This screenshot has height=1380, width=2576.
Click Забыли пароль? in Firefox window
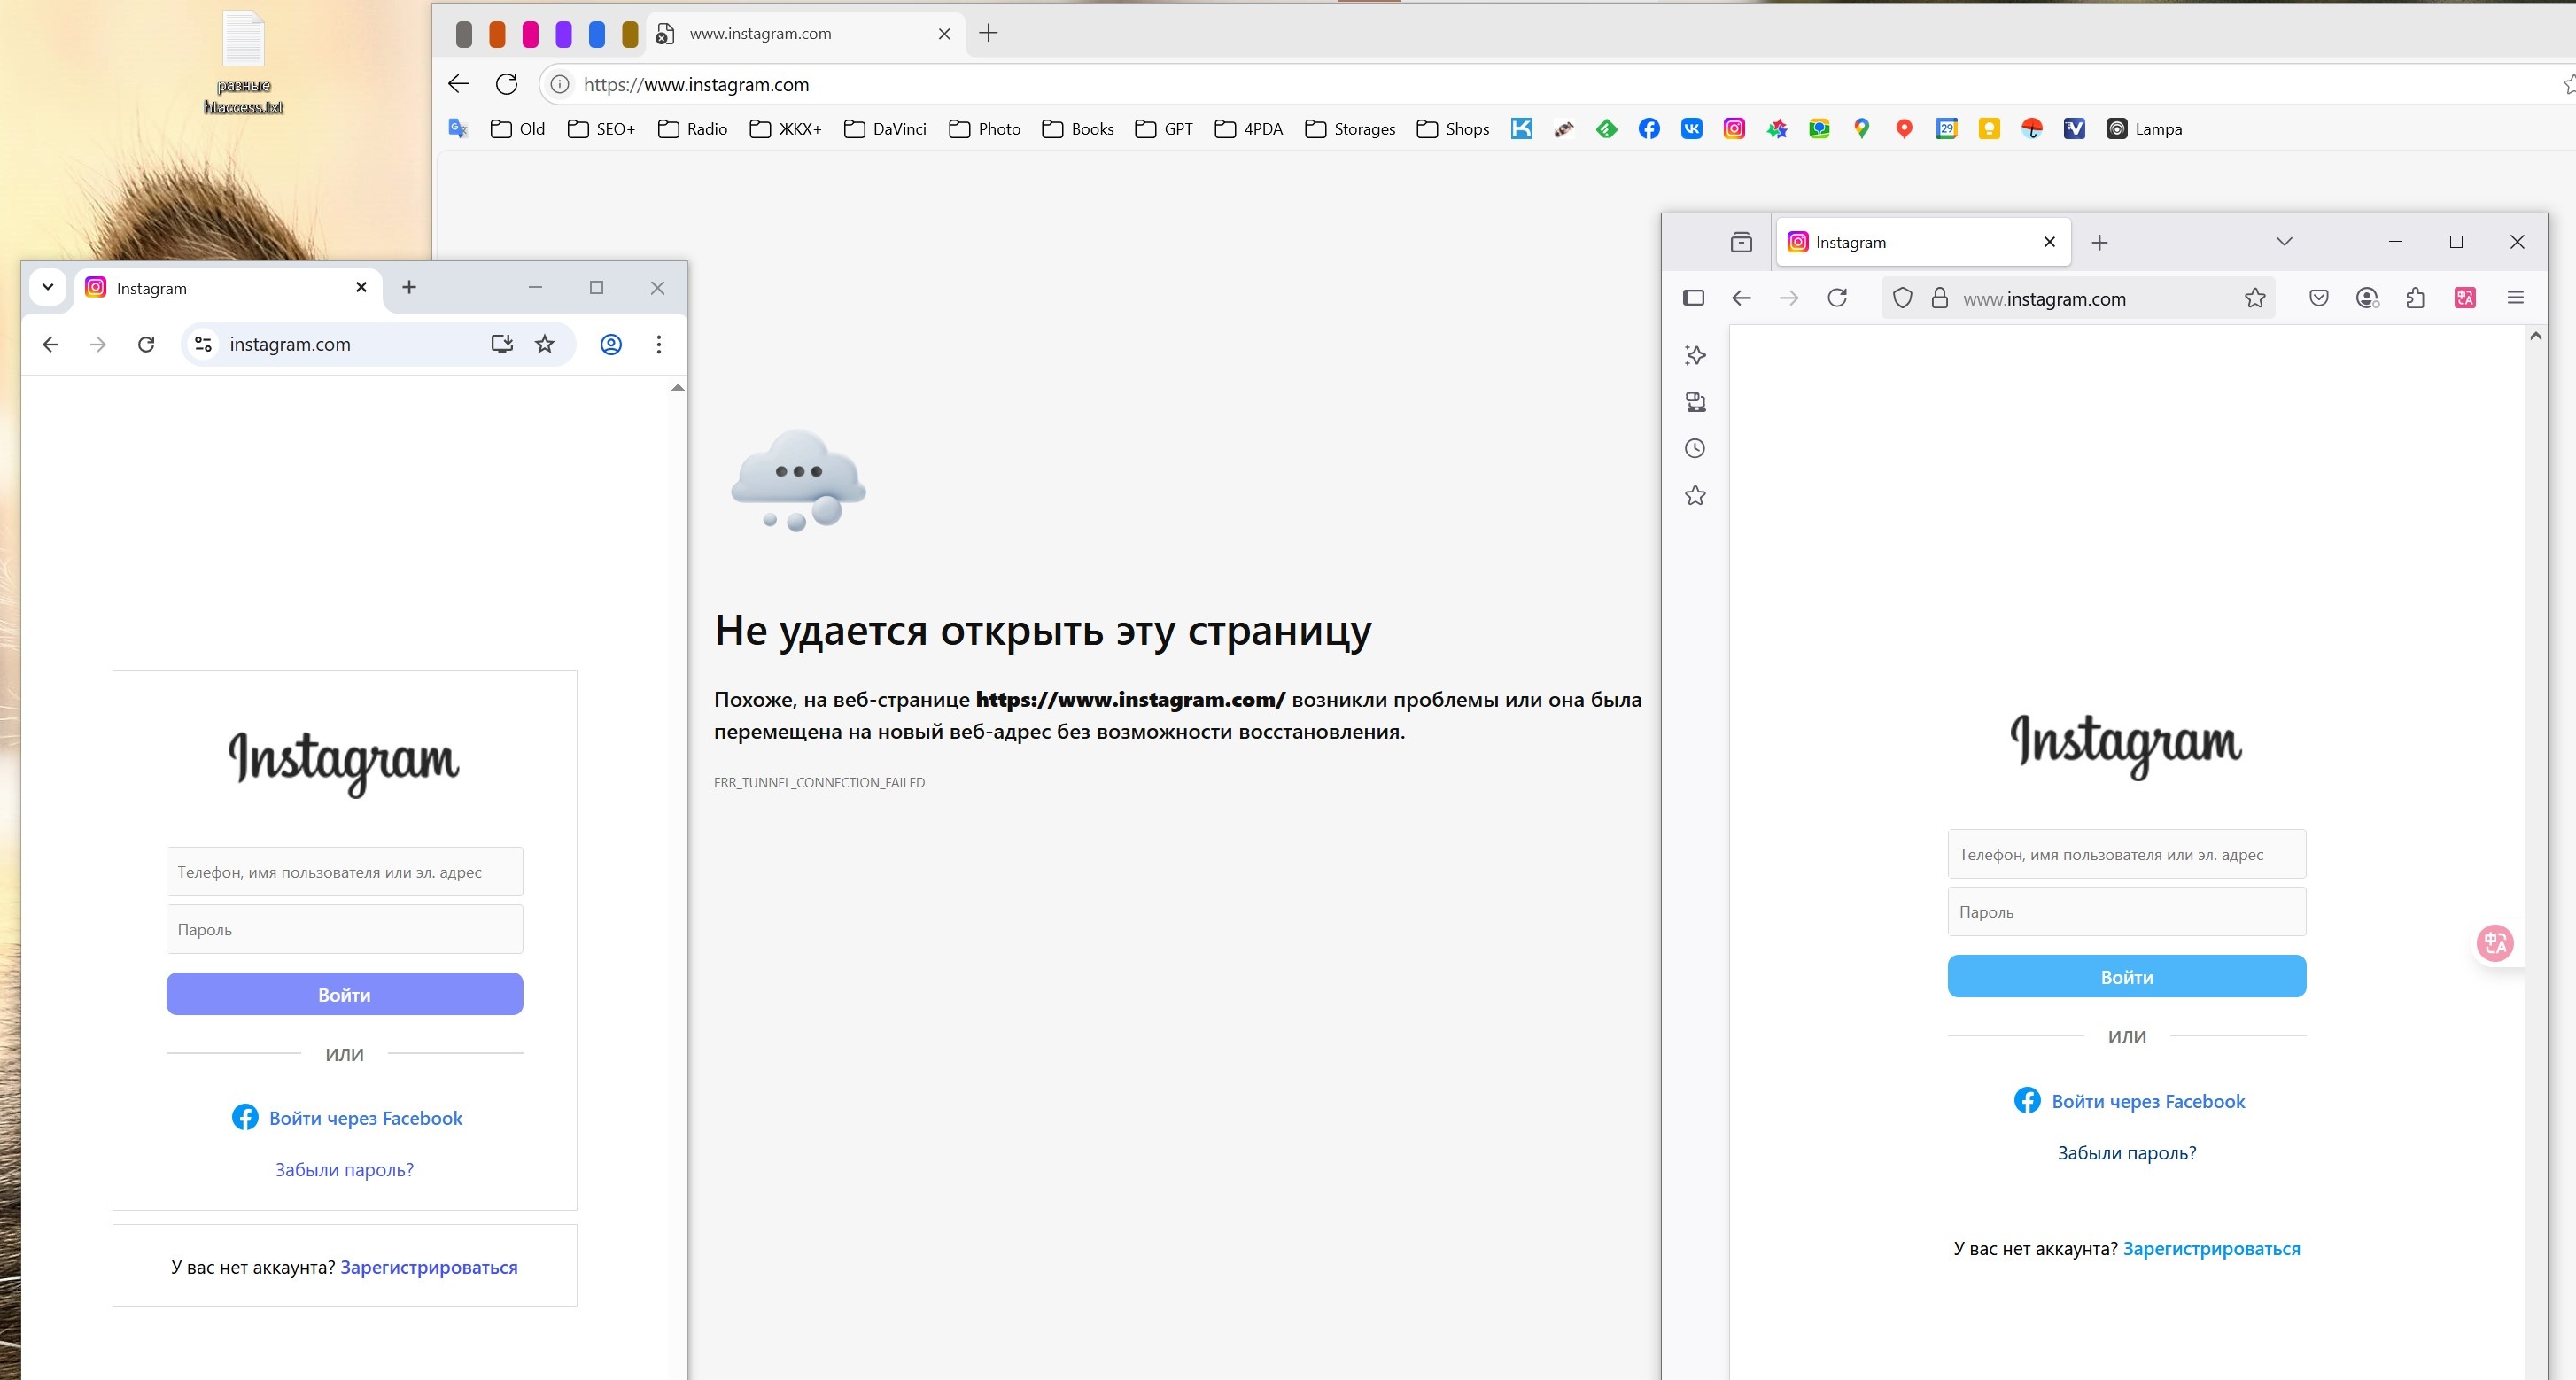2127,1153
